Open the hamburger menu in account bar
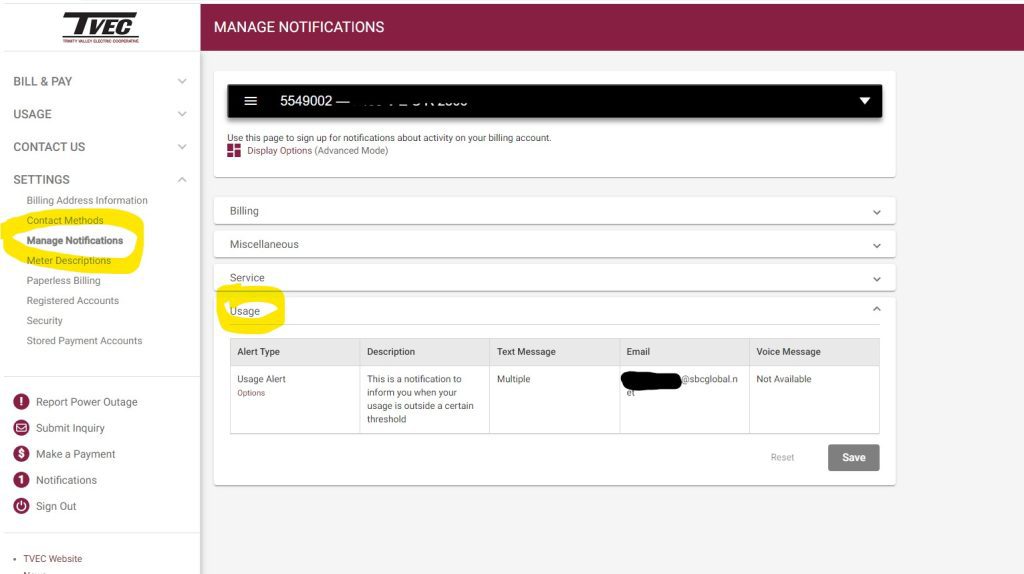This screenshot has height=574, width=1024. coord(251,101)
